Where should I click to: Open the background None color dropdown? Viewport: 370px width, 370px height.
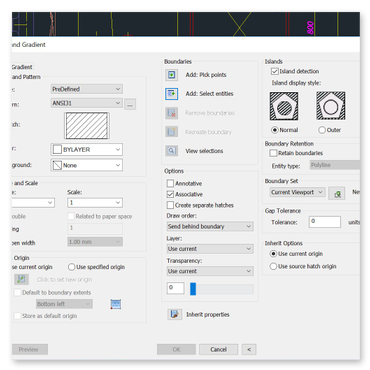tap(86, 165)
